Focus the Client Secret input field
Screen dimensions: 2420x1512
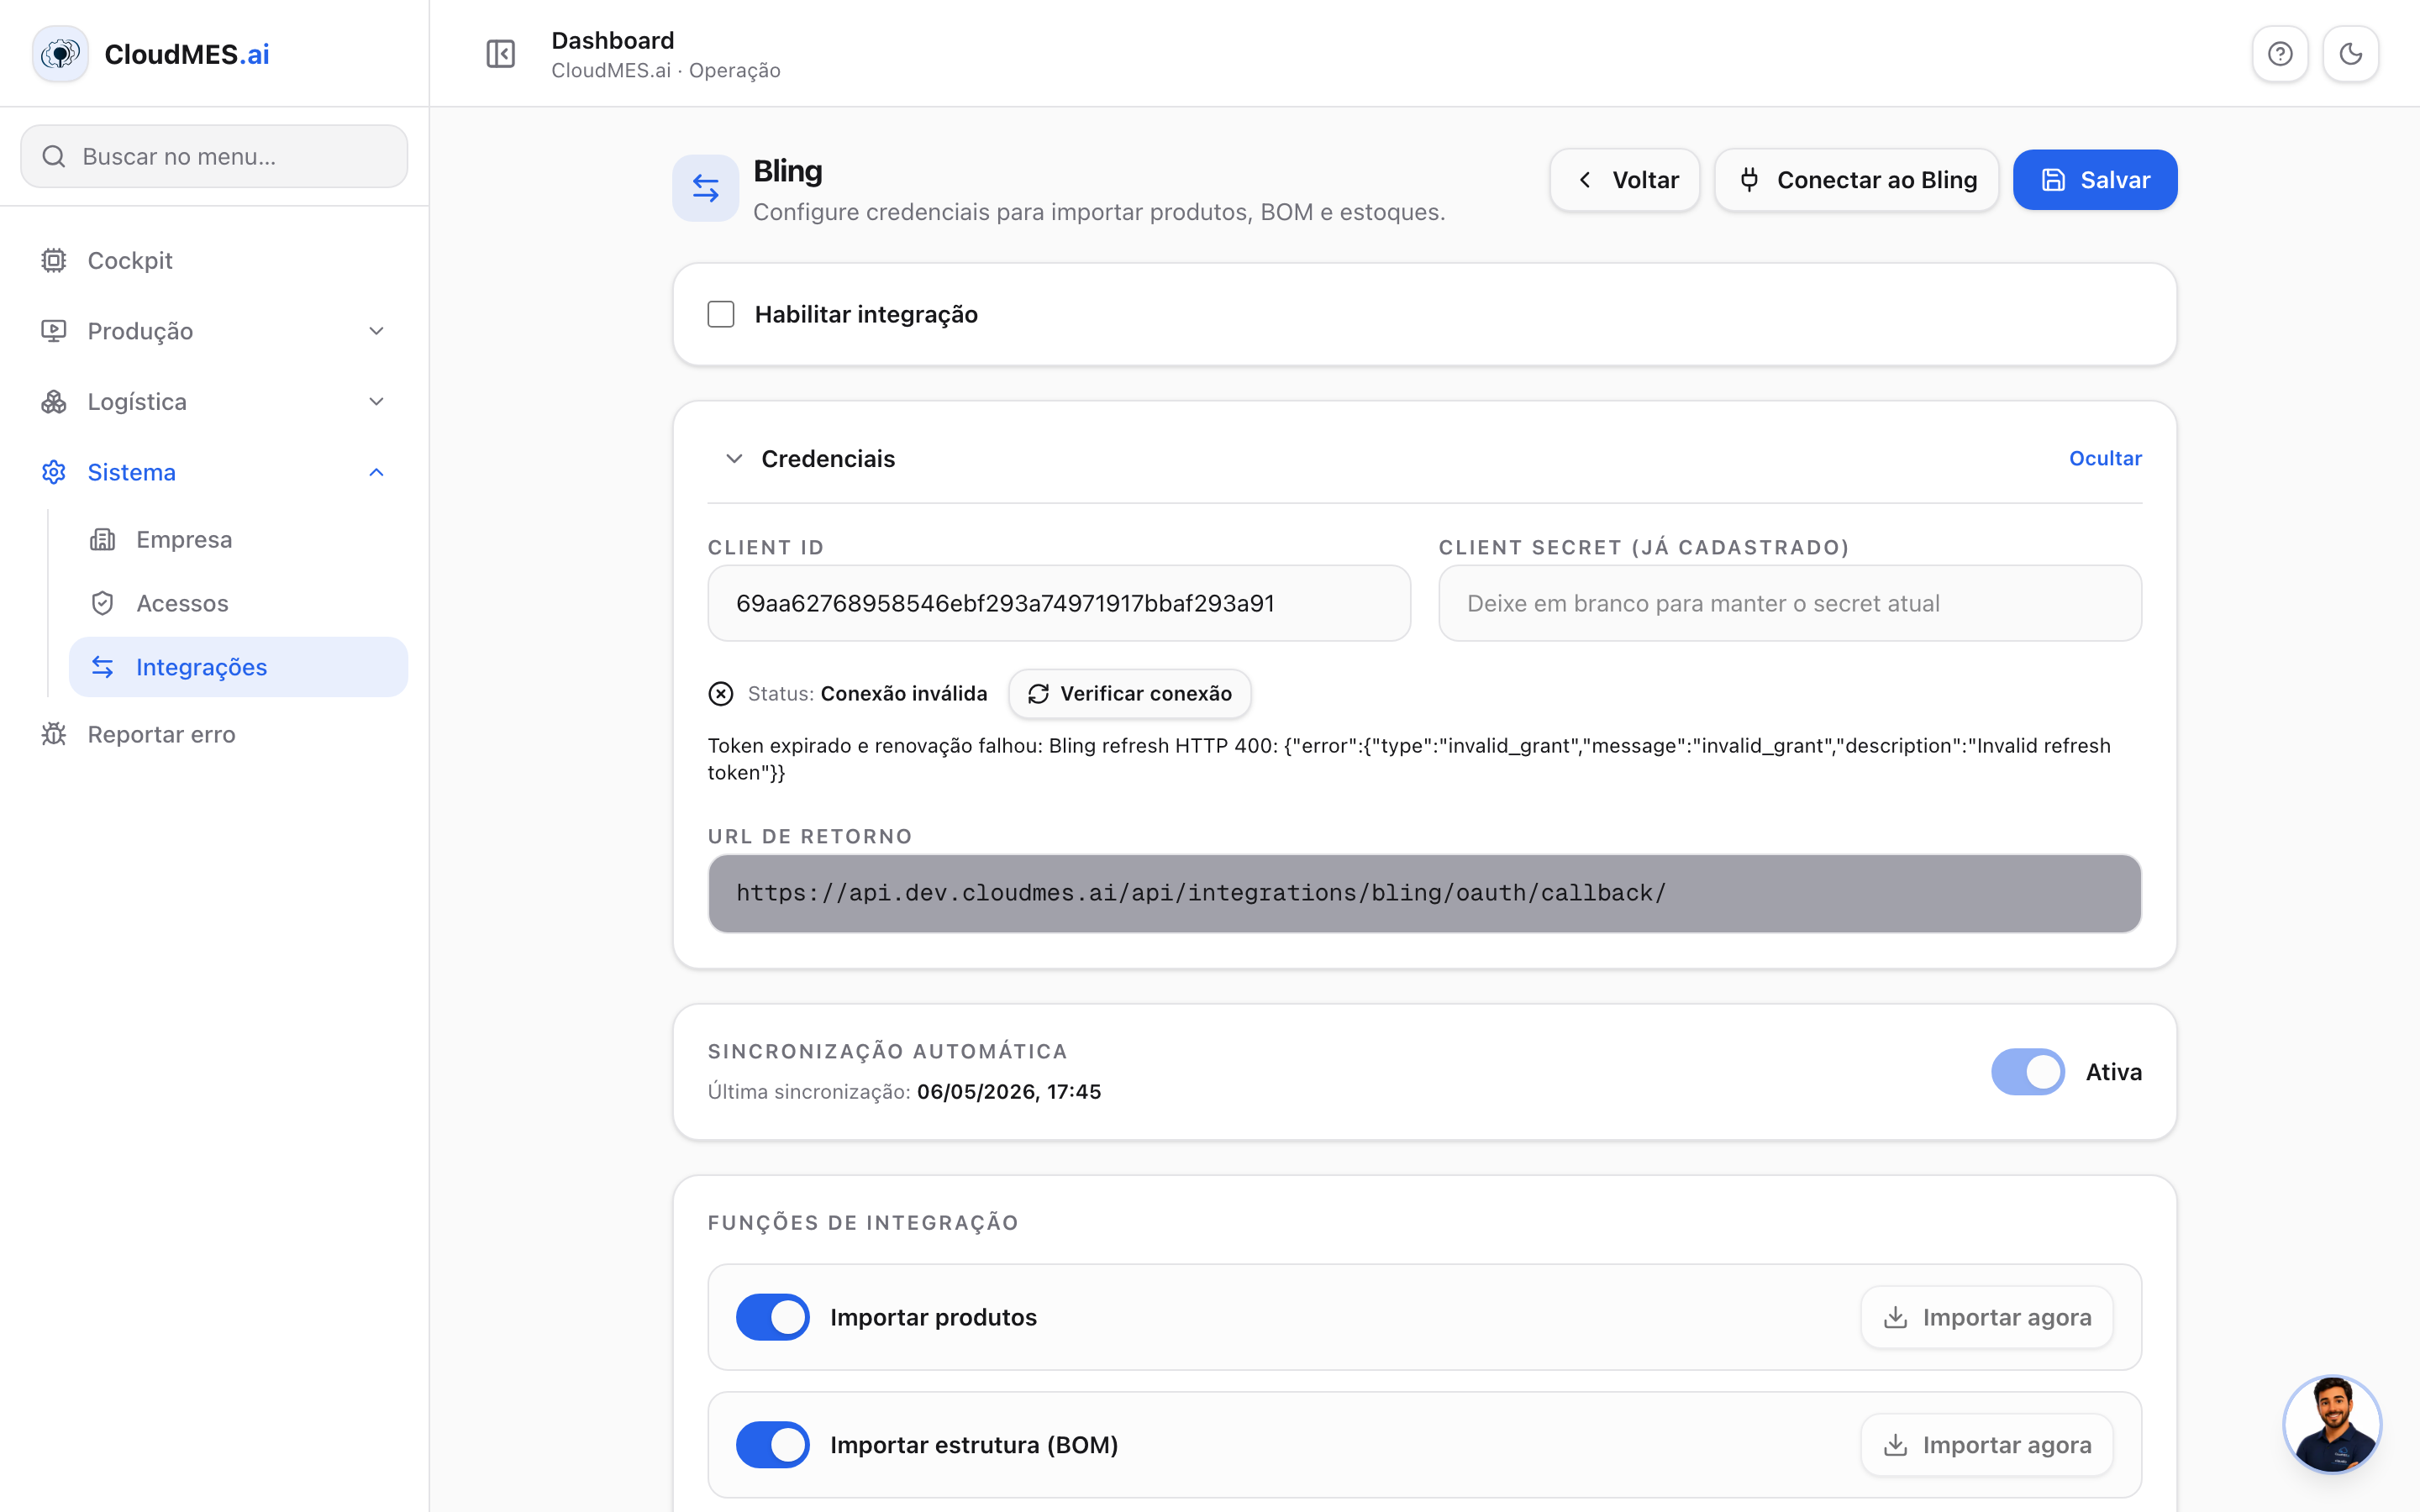pos(1789,603)
